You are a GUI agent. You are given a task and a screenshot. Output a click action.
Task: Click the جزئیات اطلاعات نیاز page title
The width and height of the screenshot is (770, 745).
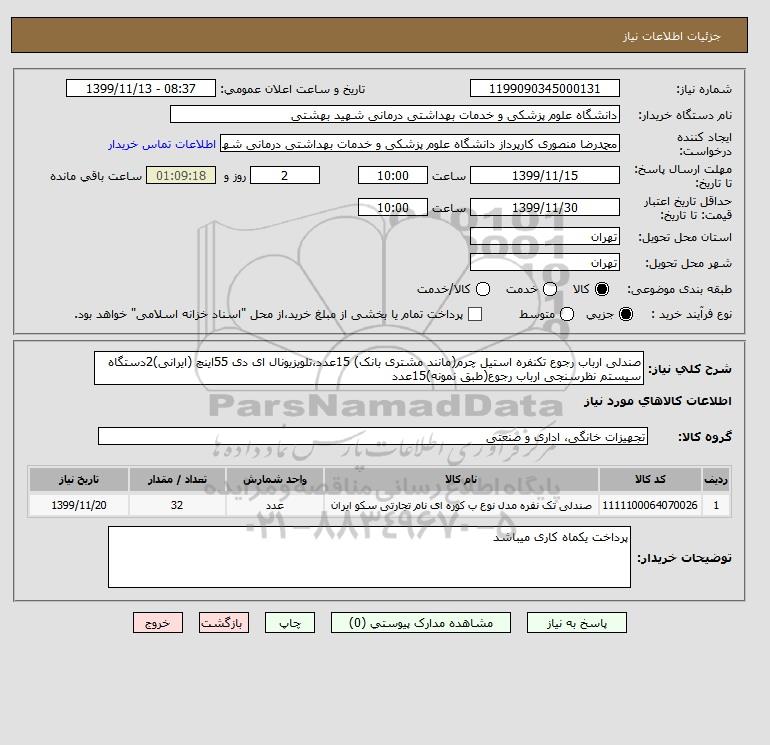pos(671,36)
